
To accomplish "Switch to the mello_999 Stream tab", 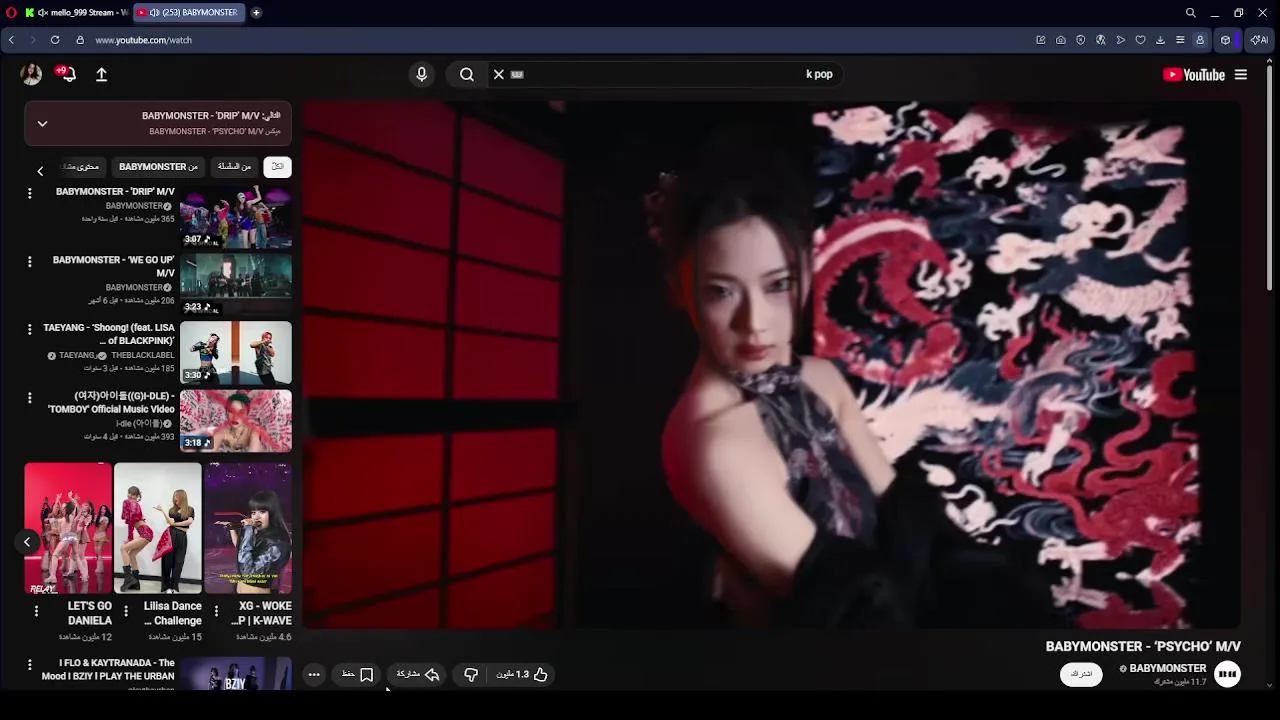I will coord(76,13).
